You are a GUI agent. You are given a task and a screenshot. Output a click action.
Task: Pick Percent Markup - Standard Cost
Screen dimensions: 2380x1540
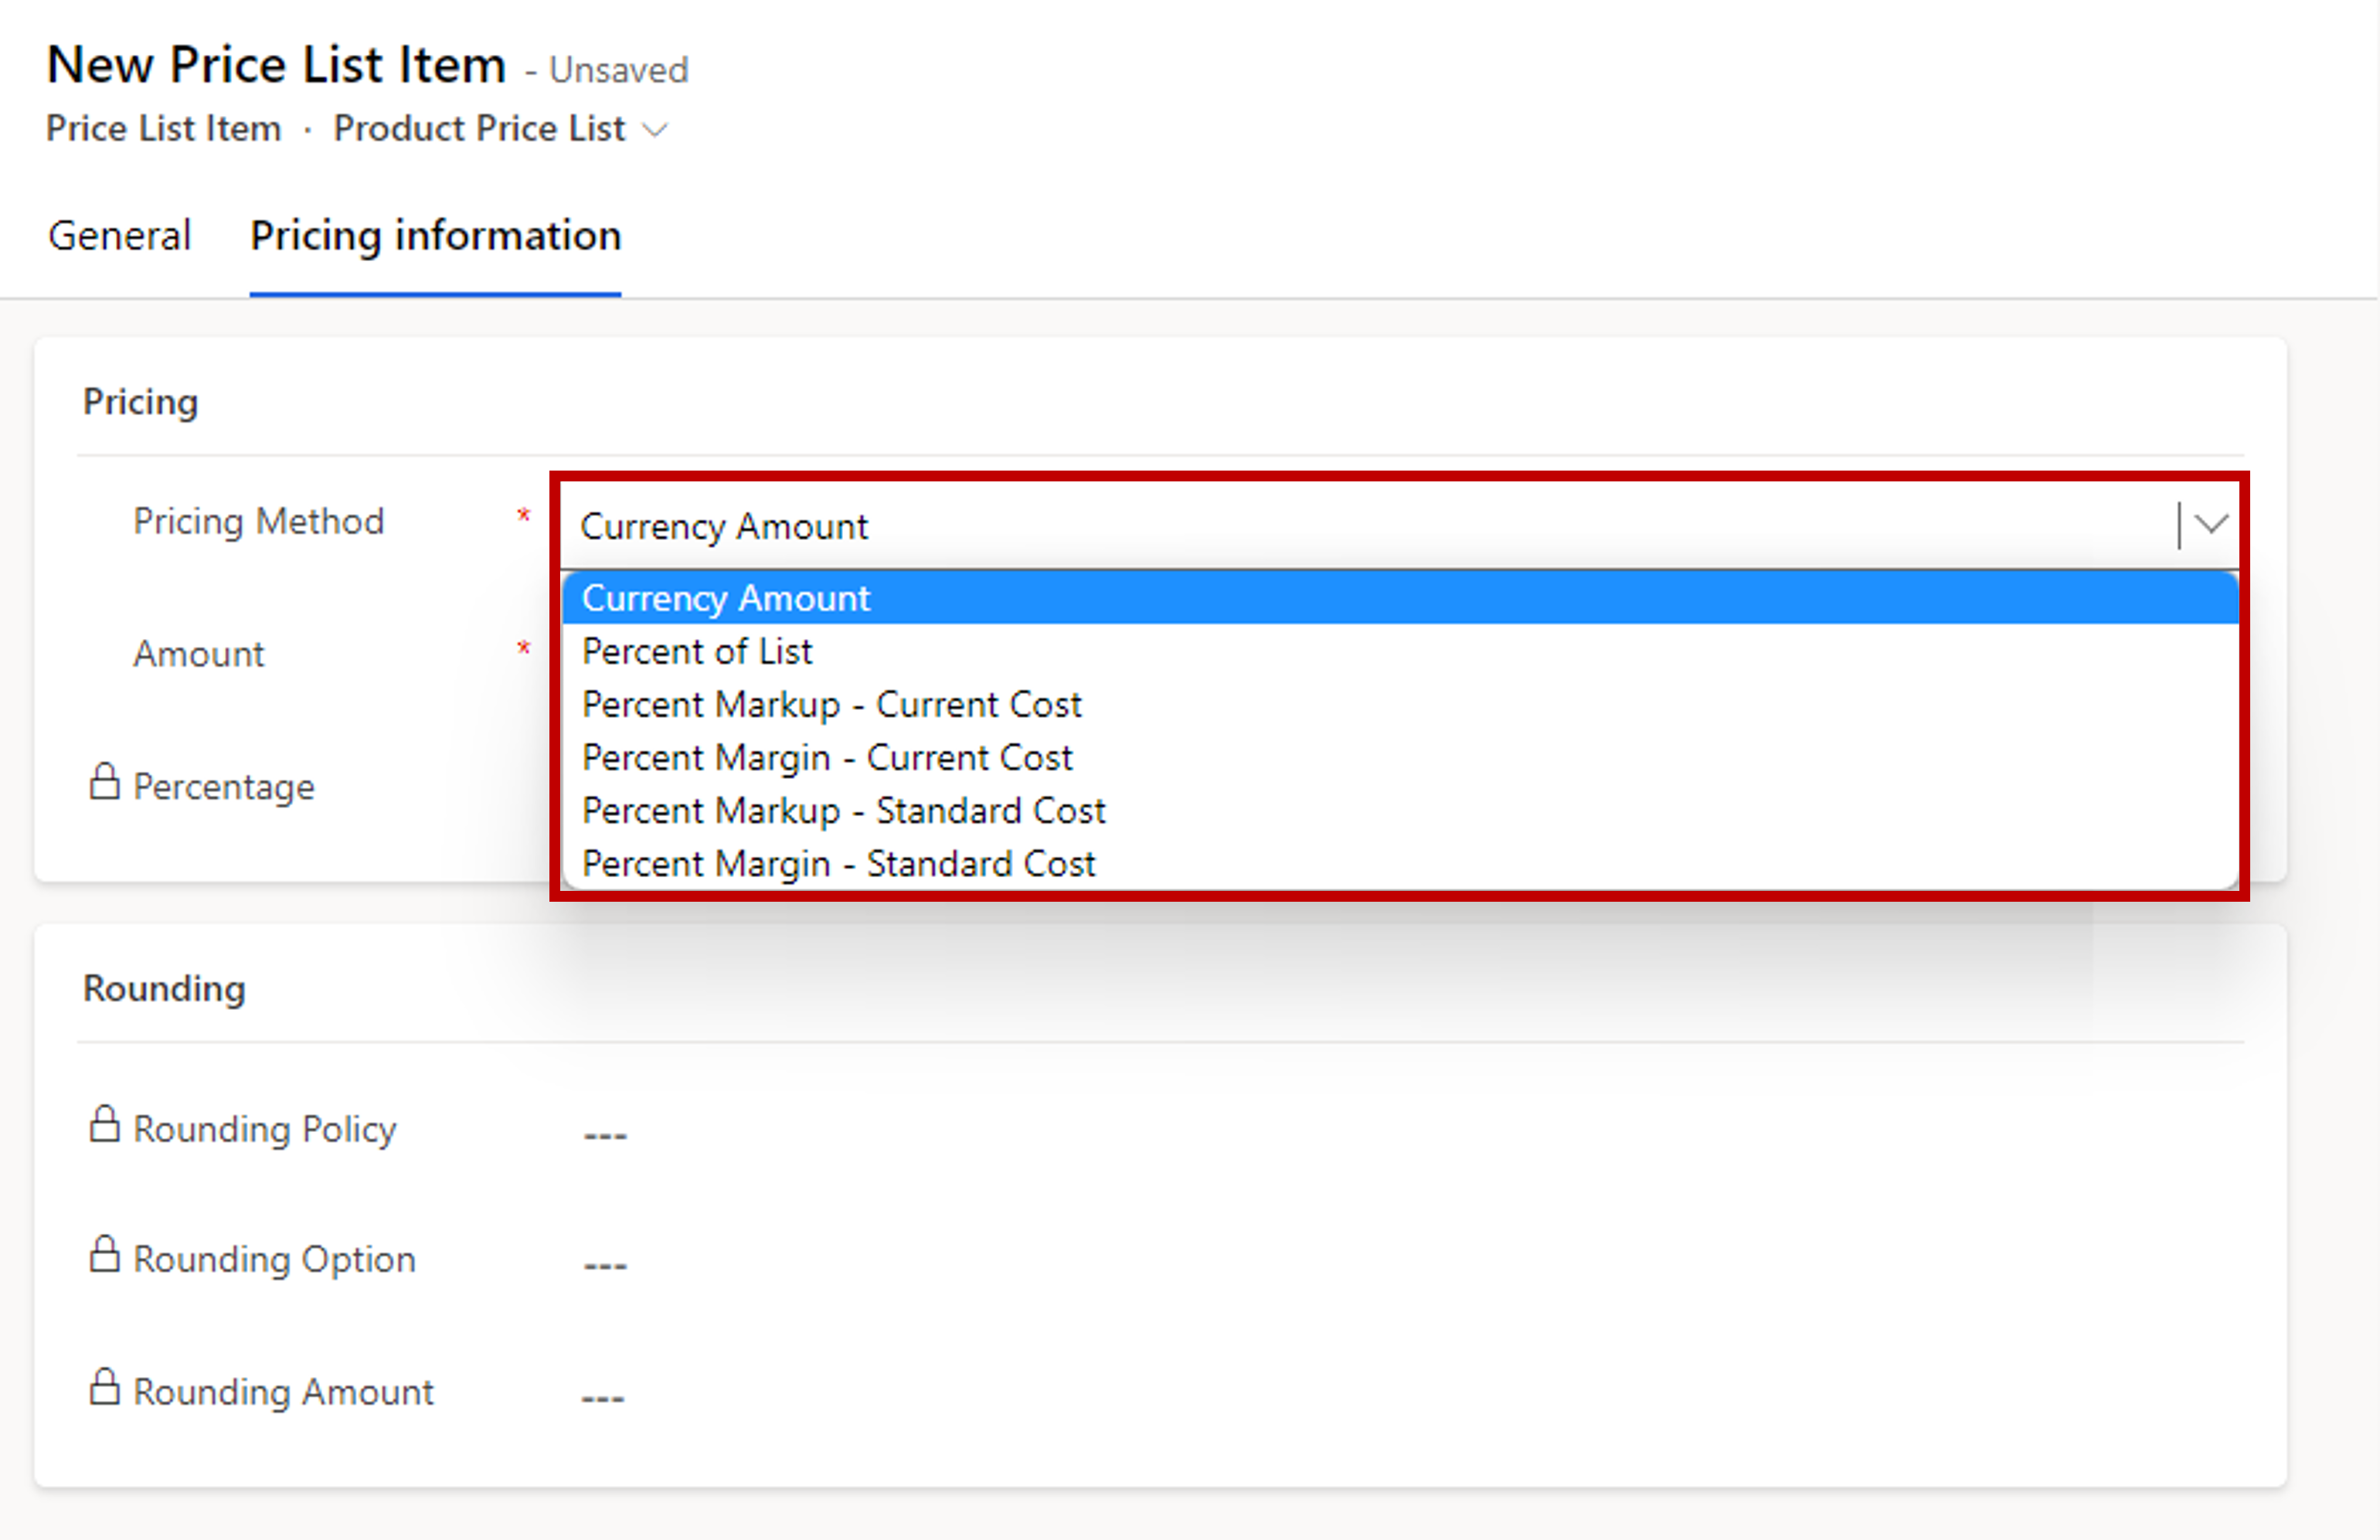1400,810
